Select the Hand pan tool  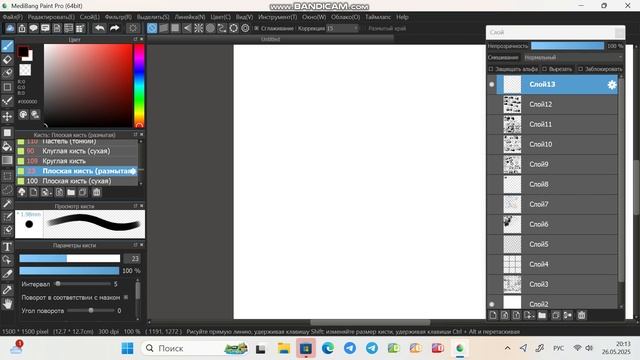tap(7, 303)
